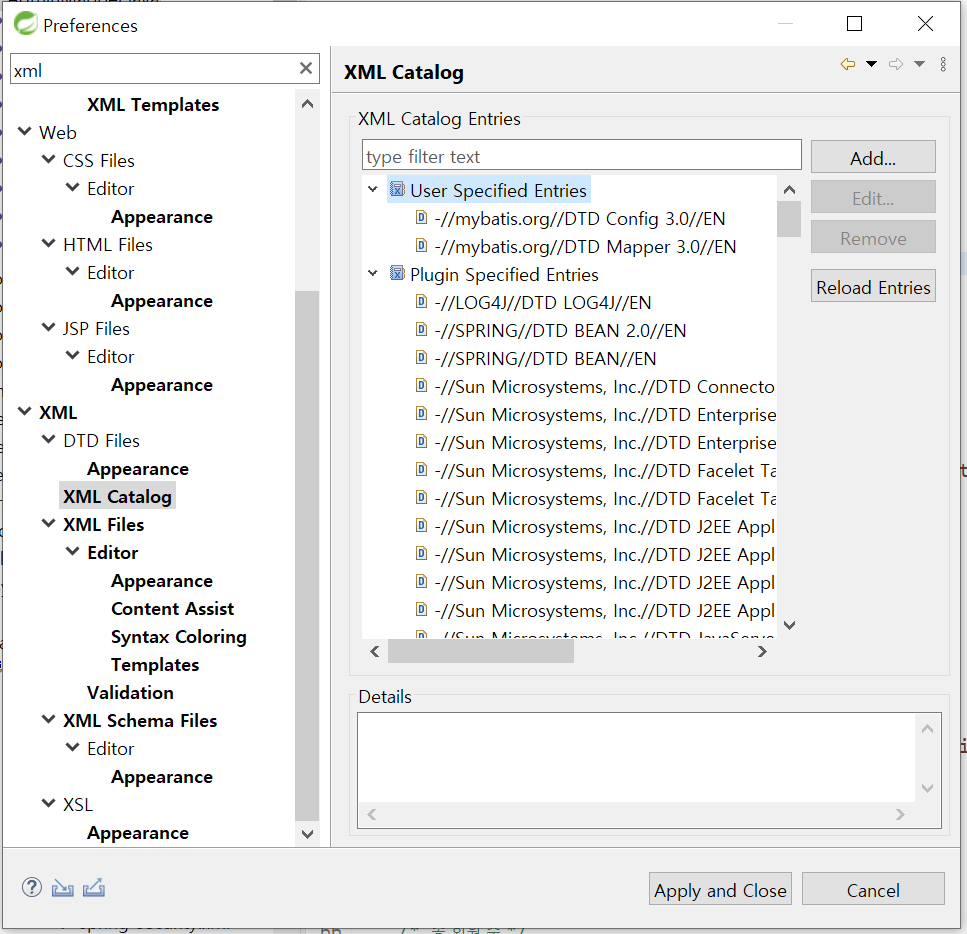Viewport: 967px width, 934px height.
Task: Click the icon beside mybatis DTD Config entry
Action: [421, 218]
